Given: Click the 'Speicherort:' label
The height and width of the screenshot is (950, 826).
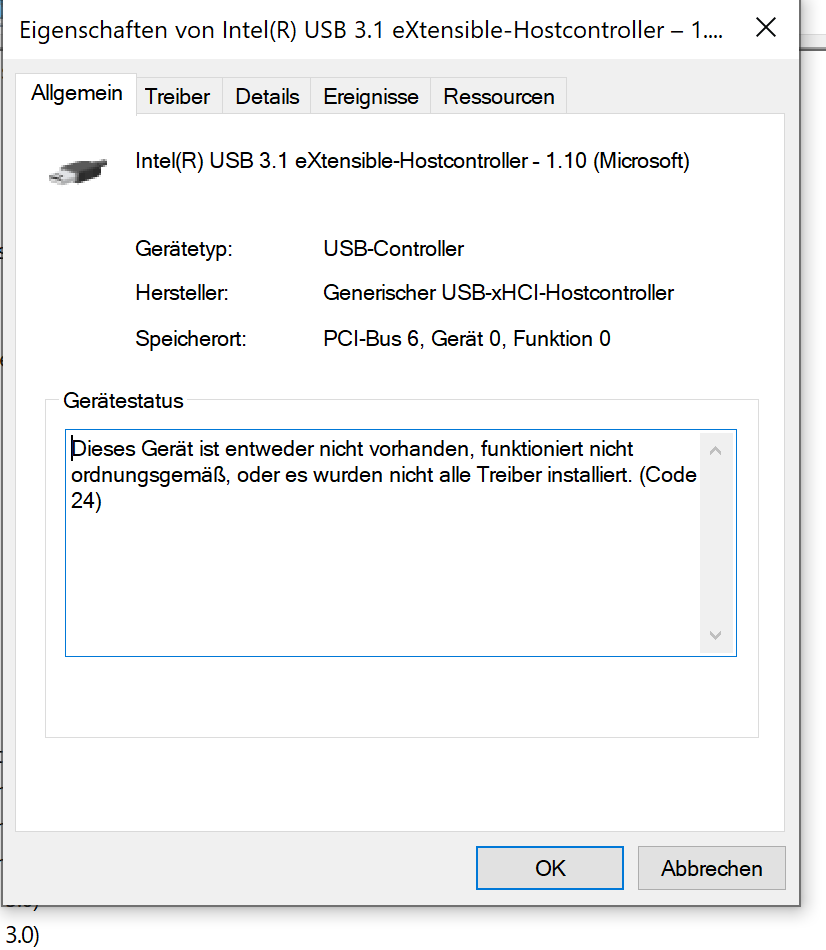Looking at the screenshot, I should point(191,339).
